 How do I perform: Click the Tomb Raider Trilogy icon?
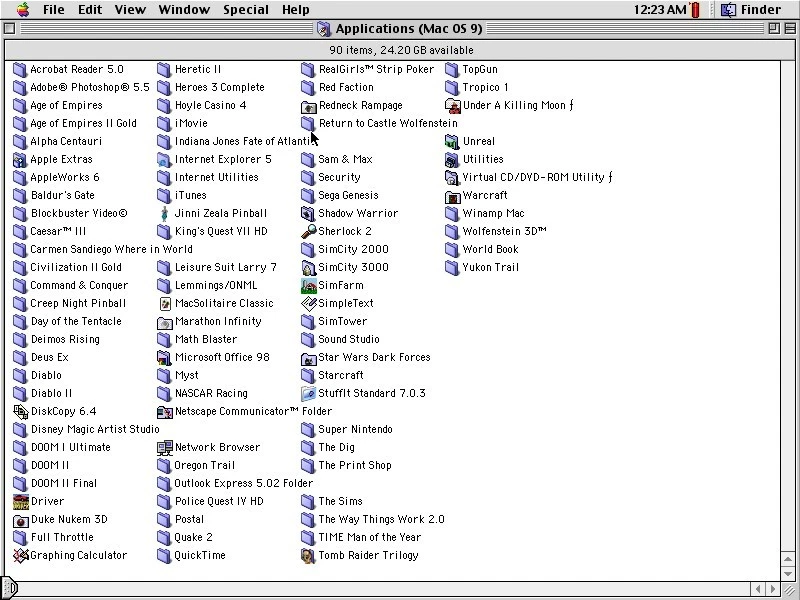308,556
